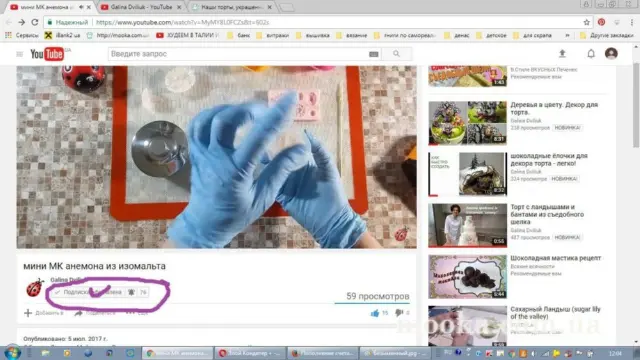This screenshot has width=640, height=360.
Task: Click the page vertical scrollbar thumb
Action: [x=636, y=105]
